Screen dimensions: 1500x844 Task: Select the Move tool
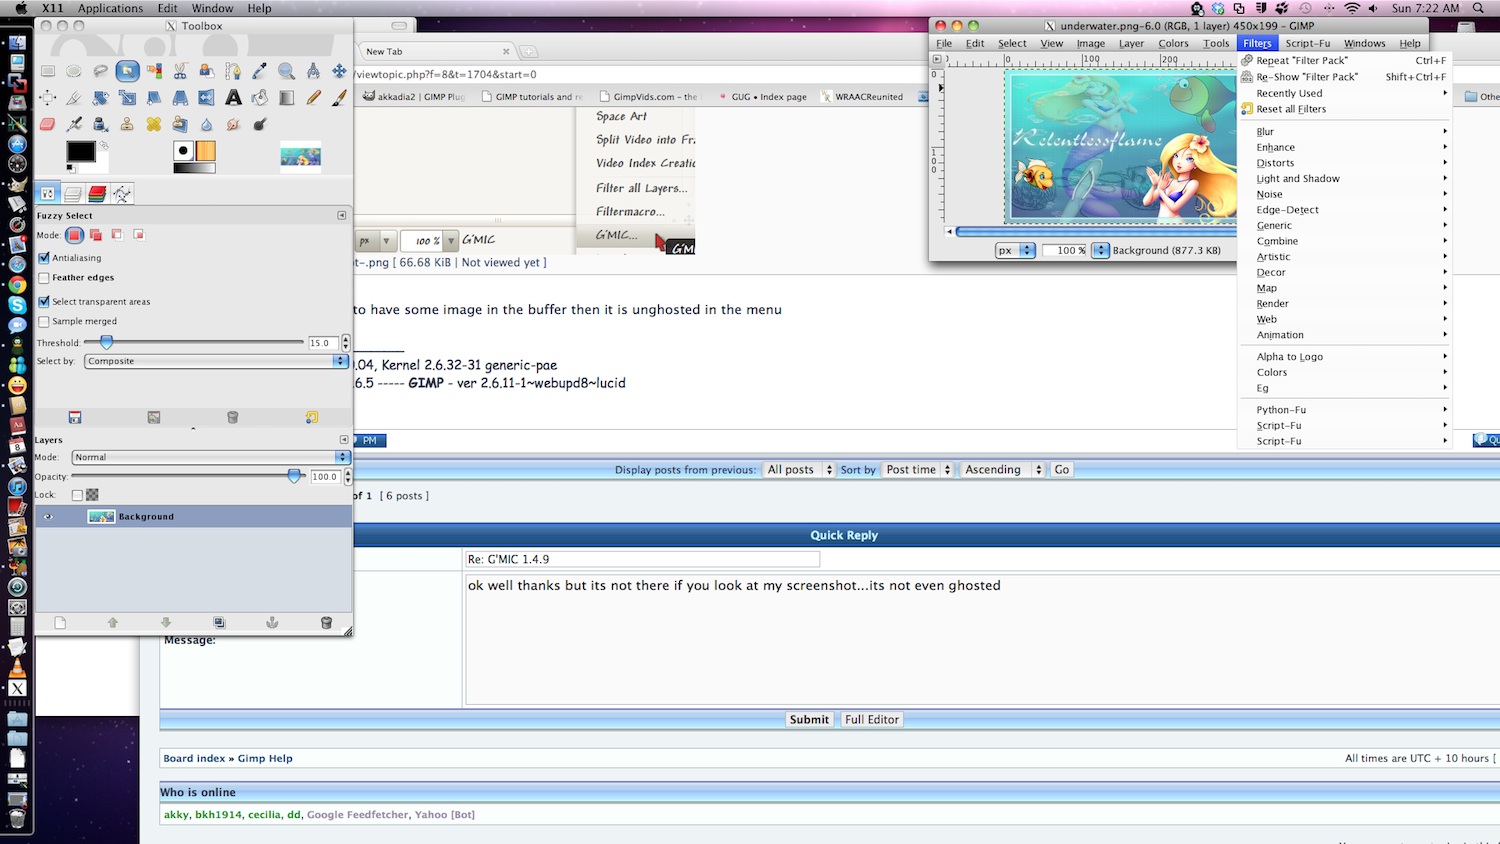click(339, 71)
